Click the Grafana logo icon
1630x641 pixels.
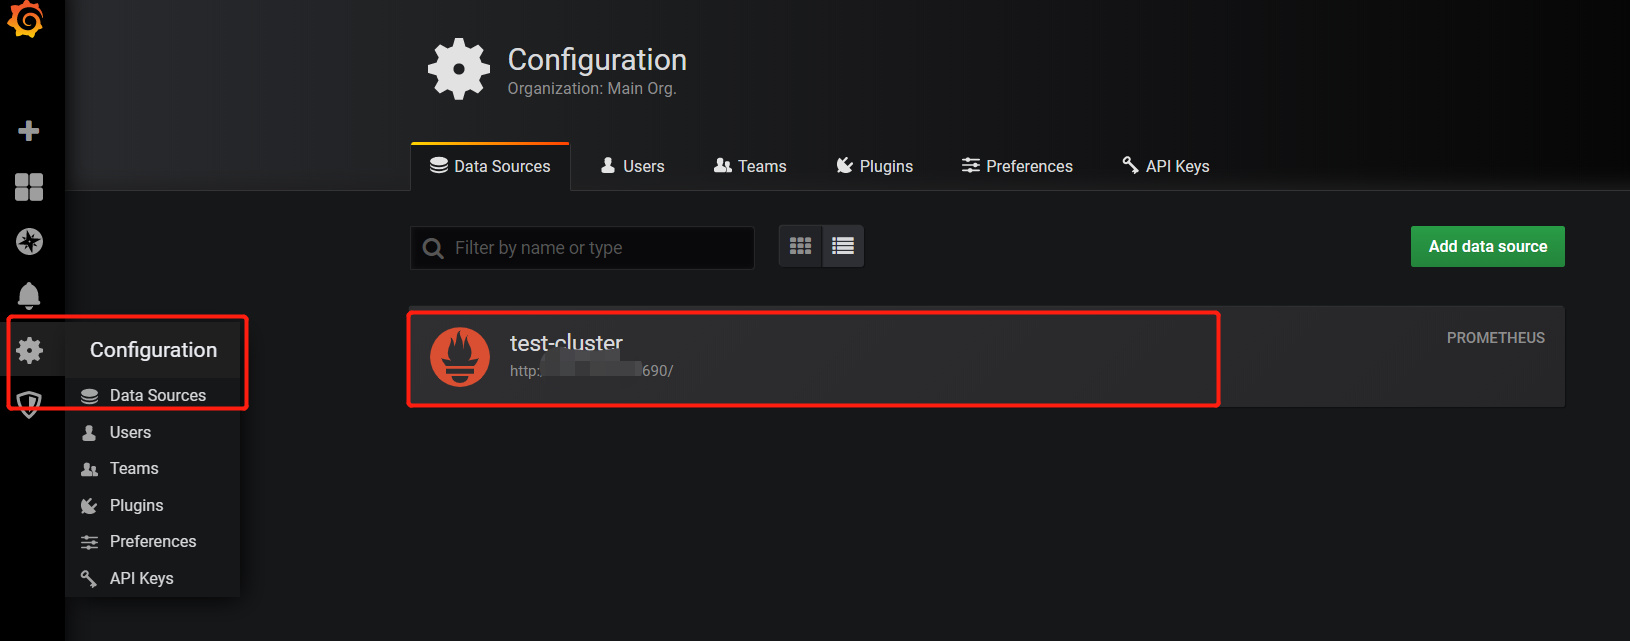[x=26, y=19]
